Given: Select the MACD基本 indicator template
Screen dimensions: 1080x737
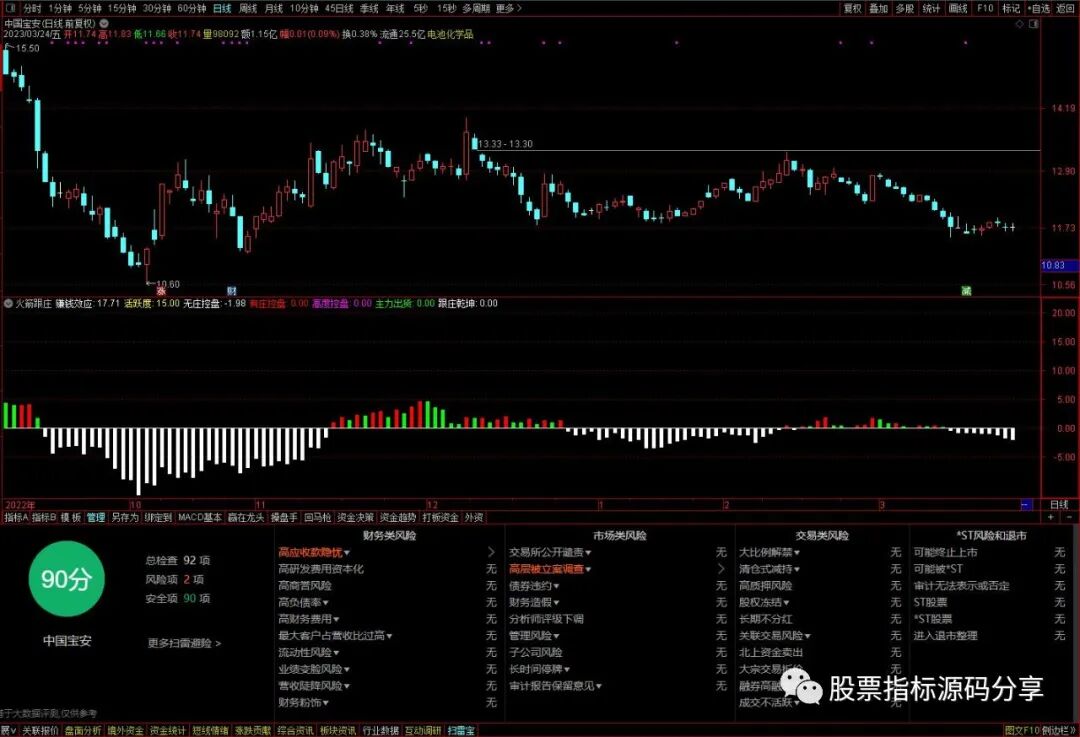Looking at the screenshot, I should click(200, 517).
